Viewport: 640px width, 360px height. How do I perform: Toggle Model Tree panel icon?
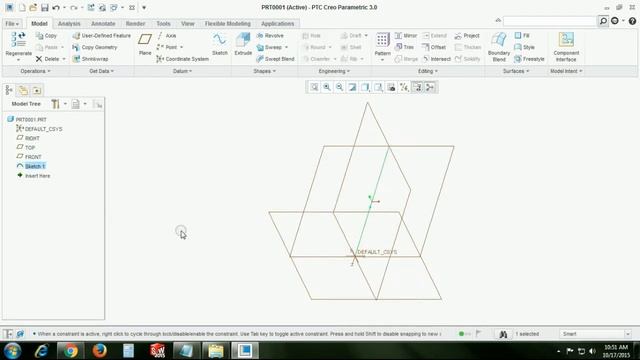9,90
